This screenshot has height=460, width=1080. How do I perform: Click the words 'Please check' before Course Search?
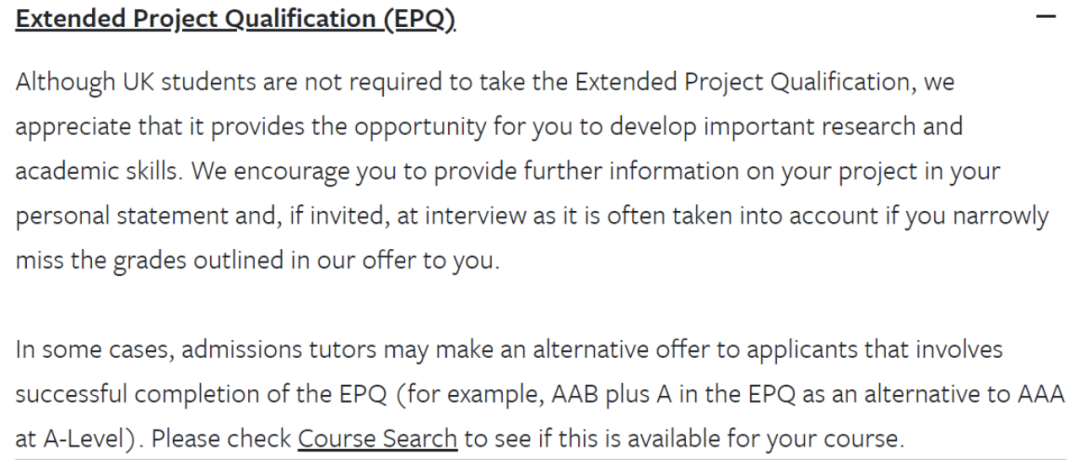coord(222,439)
